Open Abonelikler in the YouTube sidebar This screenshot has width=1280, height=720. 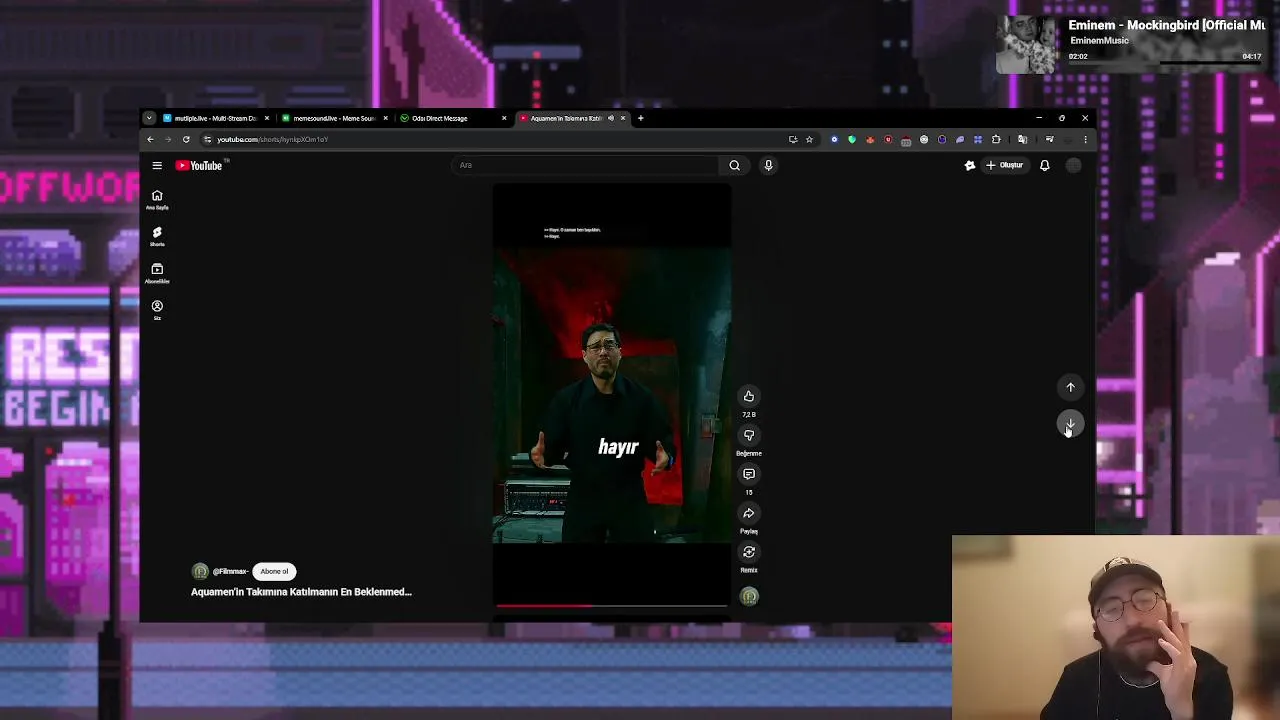pyautogui.click(x=157, y=273)
